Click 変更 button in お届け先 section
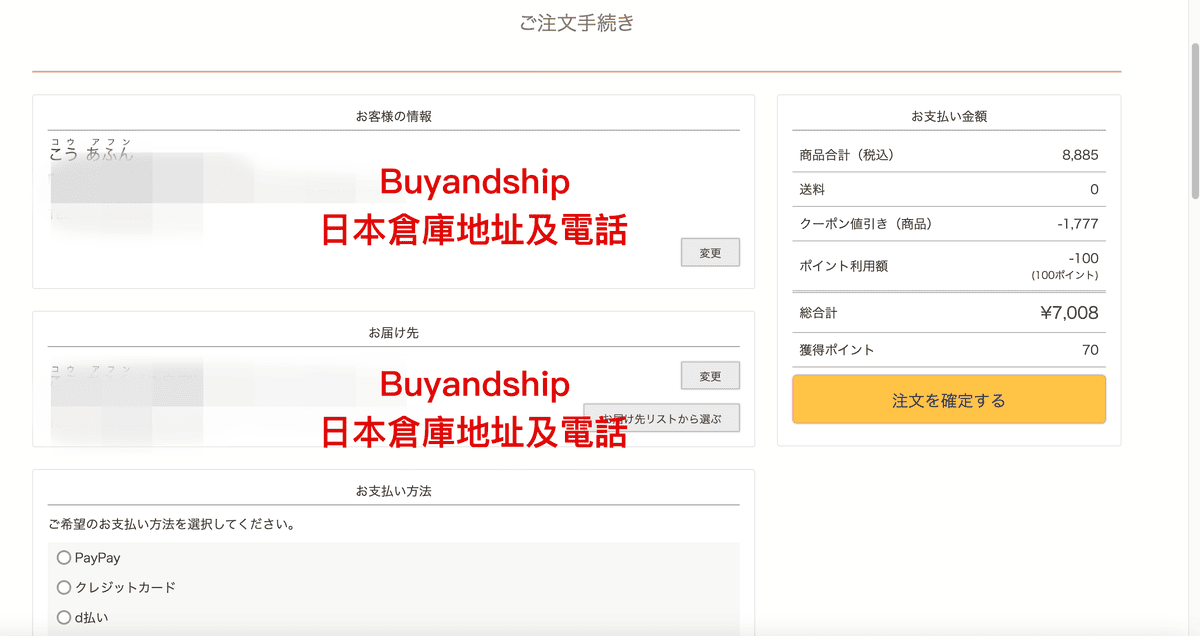The height and width of the screenshot is (636, 1200). [710, 377]
